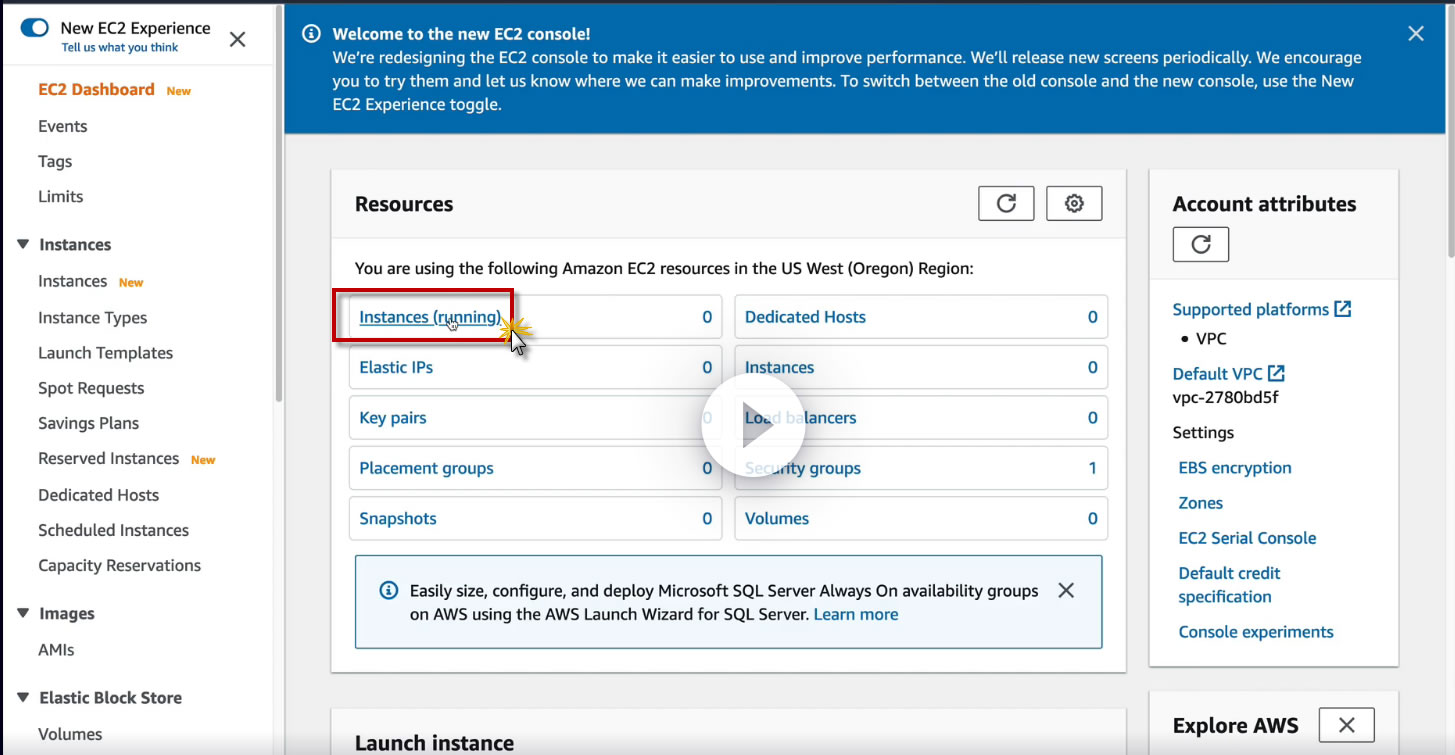Open Console experiments
This screenshot has width=1455, height=755.
tap(1256, 632)
